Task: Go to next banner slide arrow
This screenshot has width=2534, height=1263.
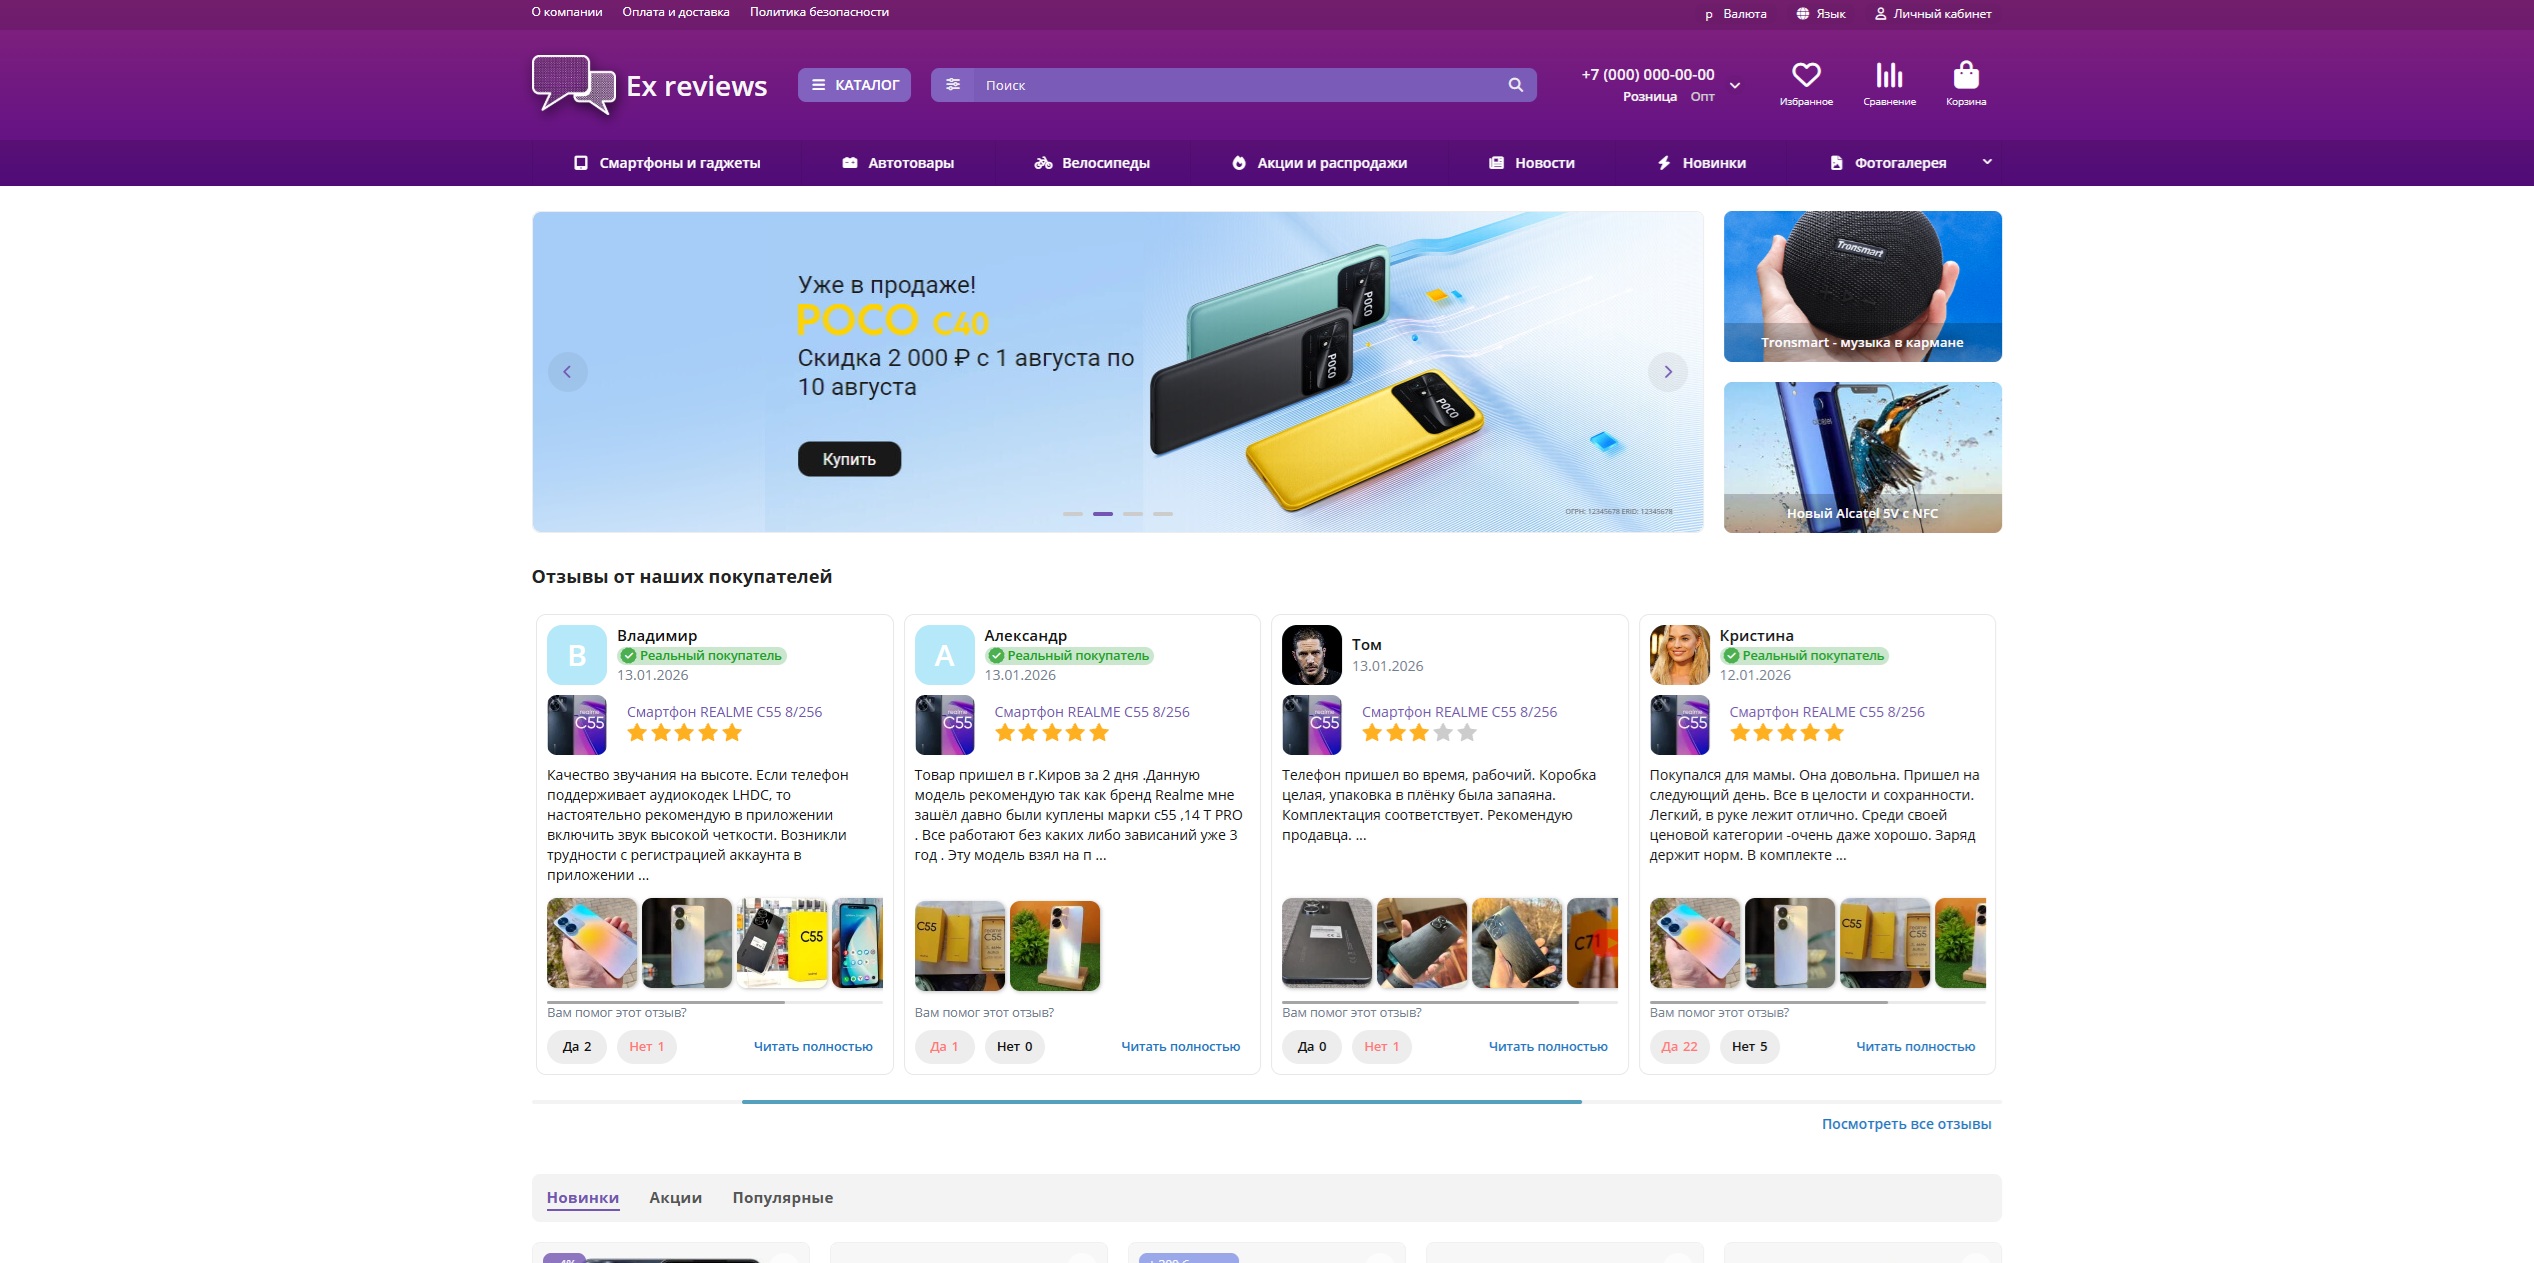Action: pos(1667,372)
